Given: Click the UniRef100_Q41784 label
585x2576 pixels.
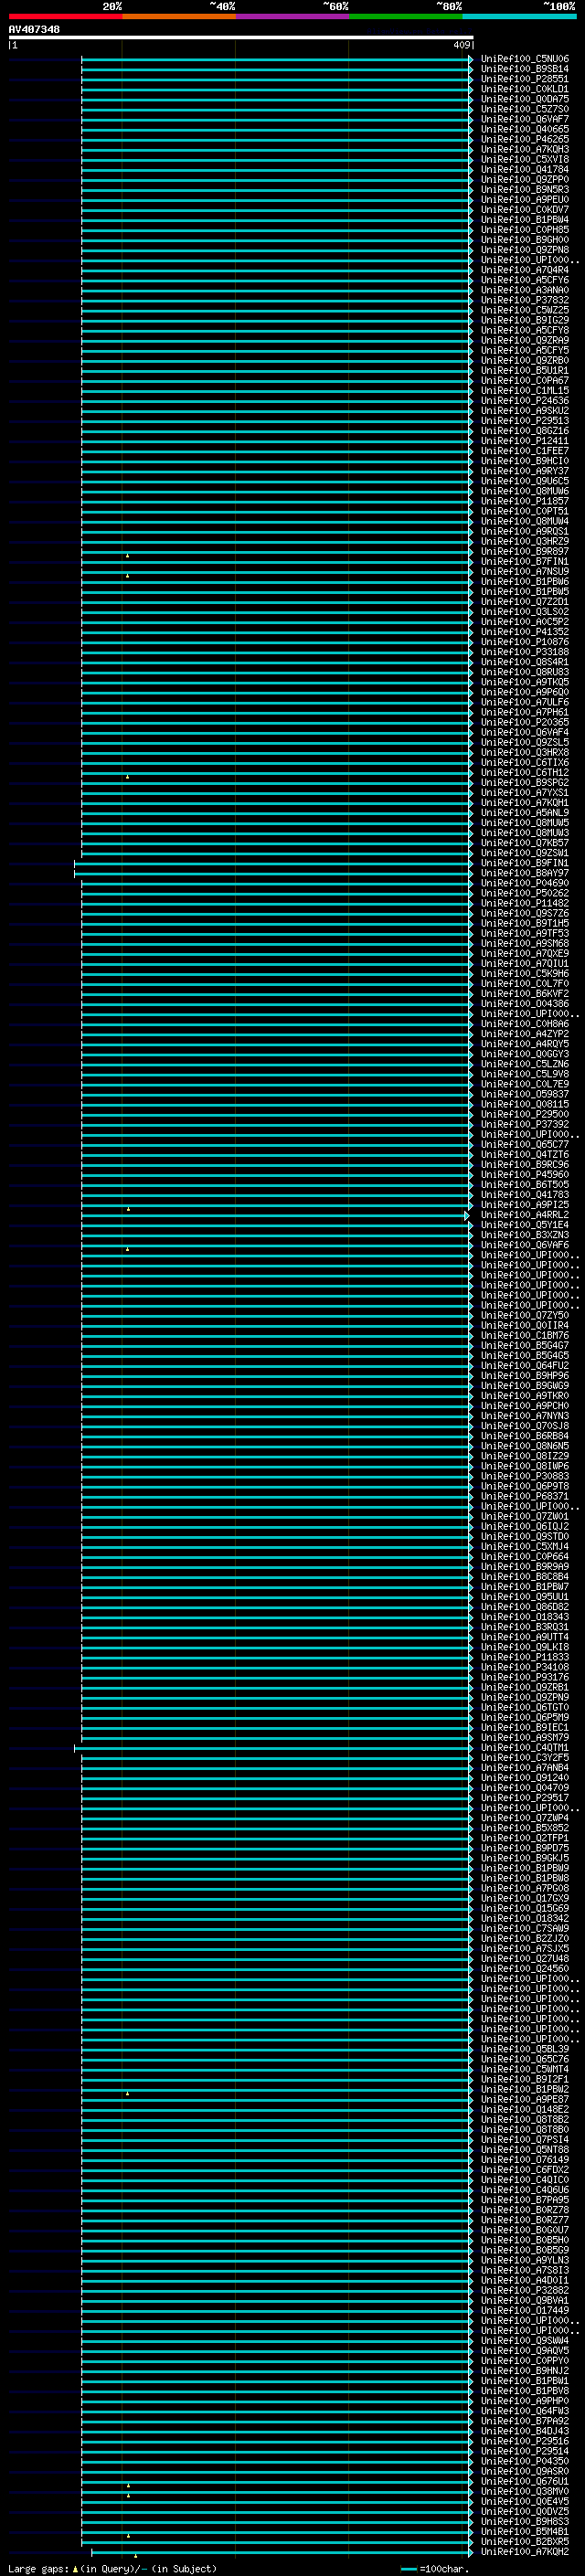Looking at the screenshot, I should 525,169.
